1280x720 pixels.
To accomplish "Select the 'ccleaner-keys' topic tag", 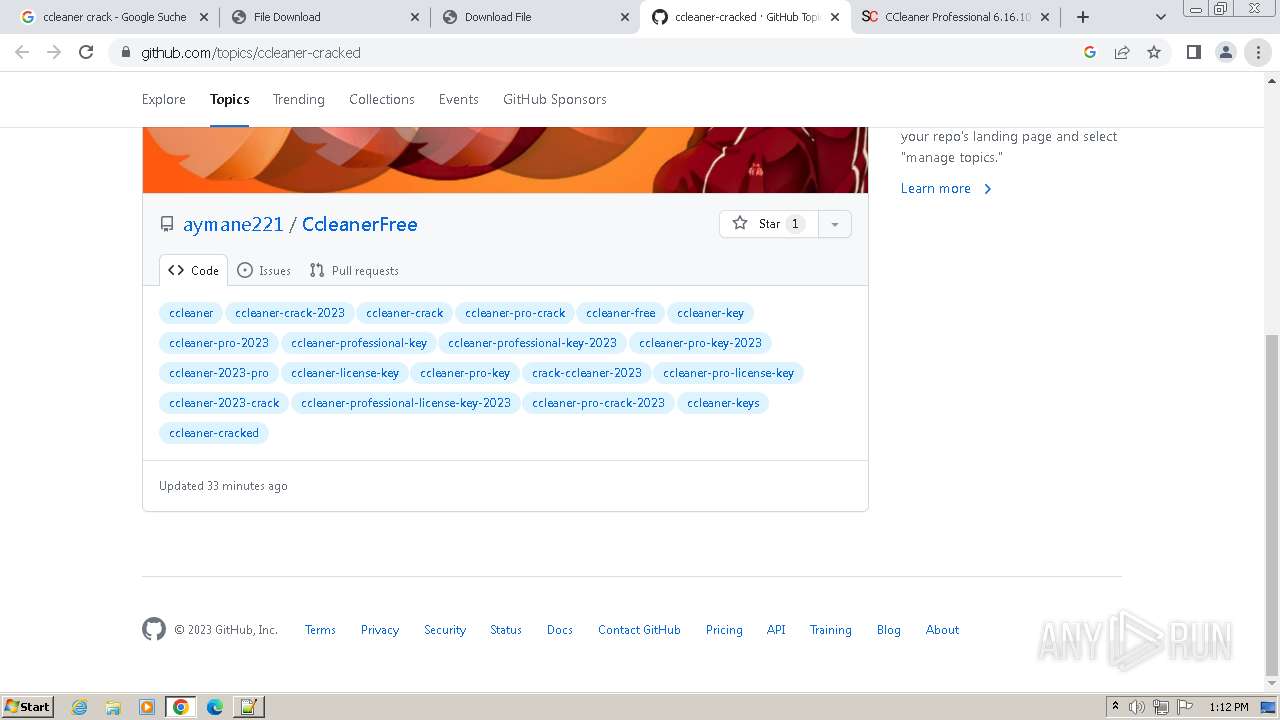I will click(723, 403).
